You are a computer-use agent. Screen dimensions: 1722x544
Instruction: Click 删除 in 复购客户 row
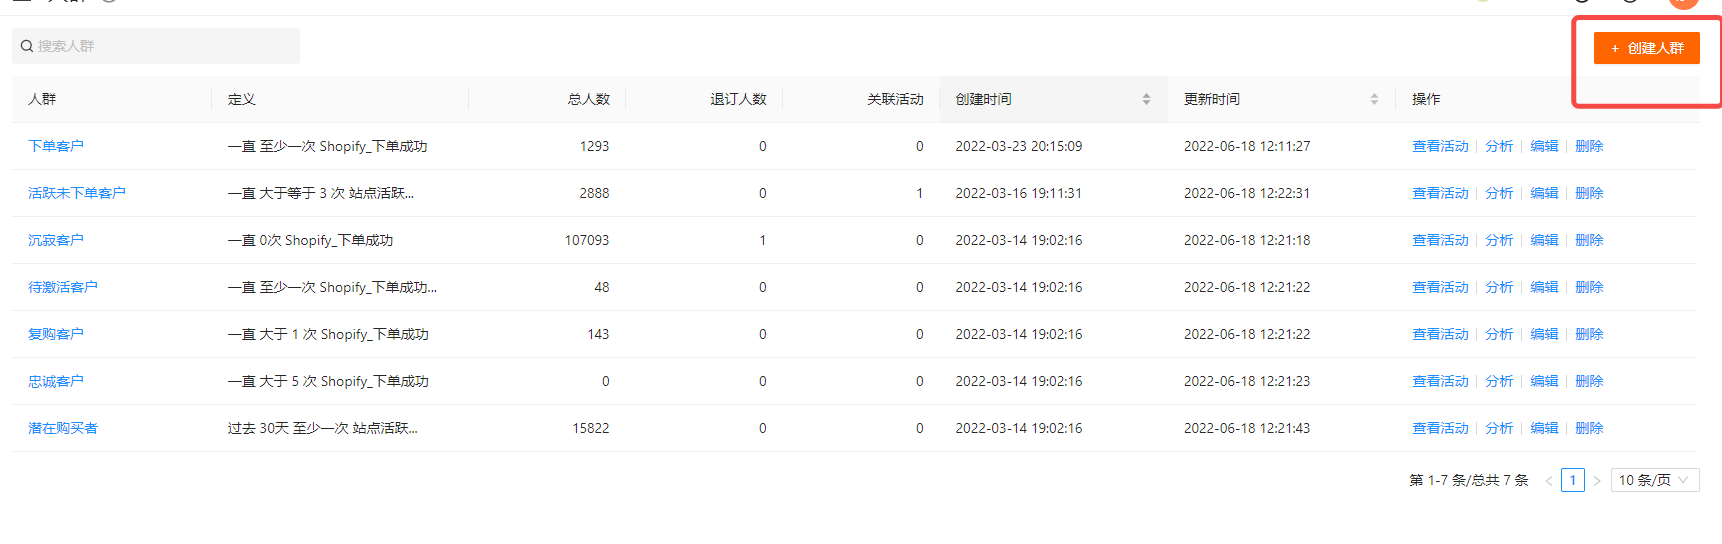coord(1589,334)
